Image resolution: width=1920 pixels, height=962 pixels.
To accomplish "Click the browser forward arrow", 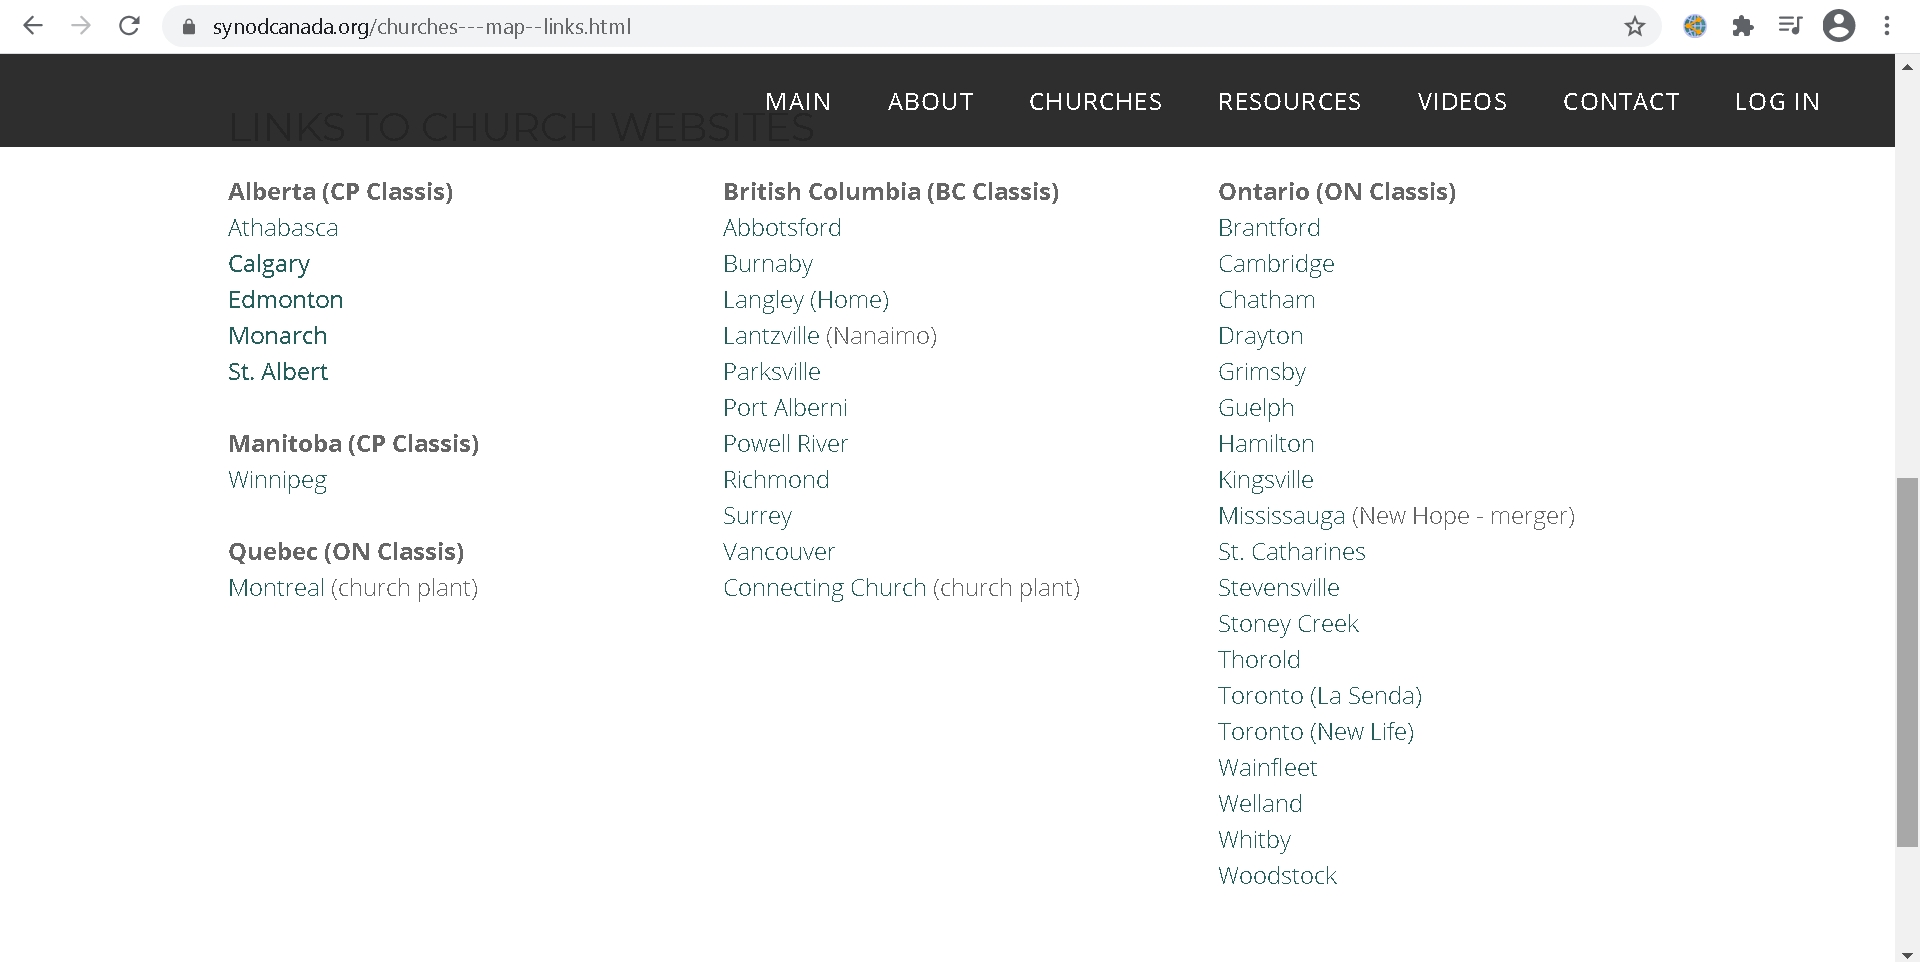I will pyautogui.click(x=81, y=26).
